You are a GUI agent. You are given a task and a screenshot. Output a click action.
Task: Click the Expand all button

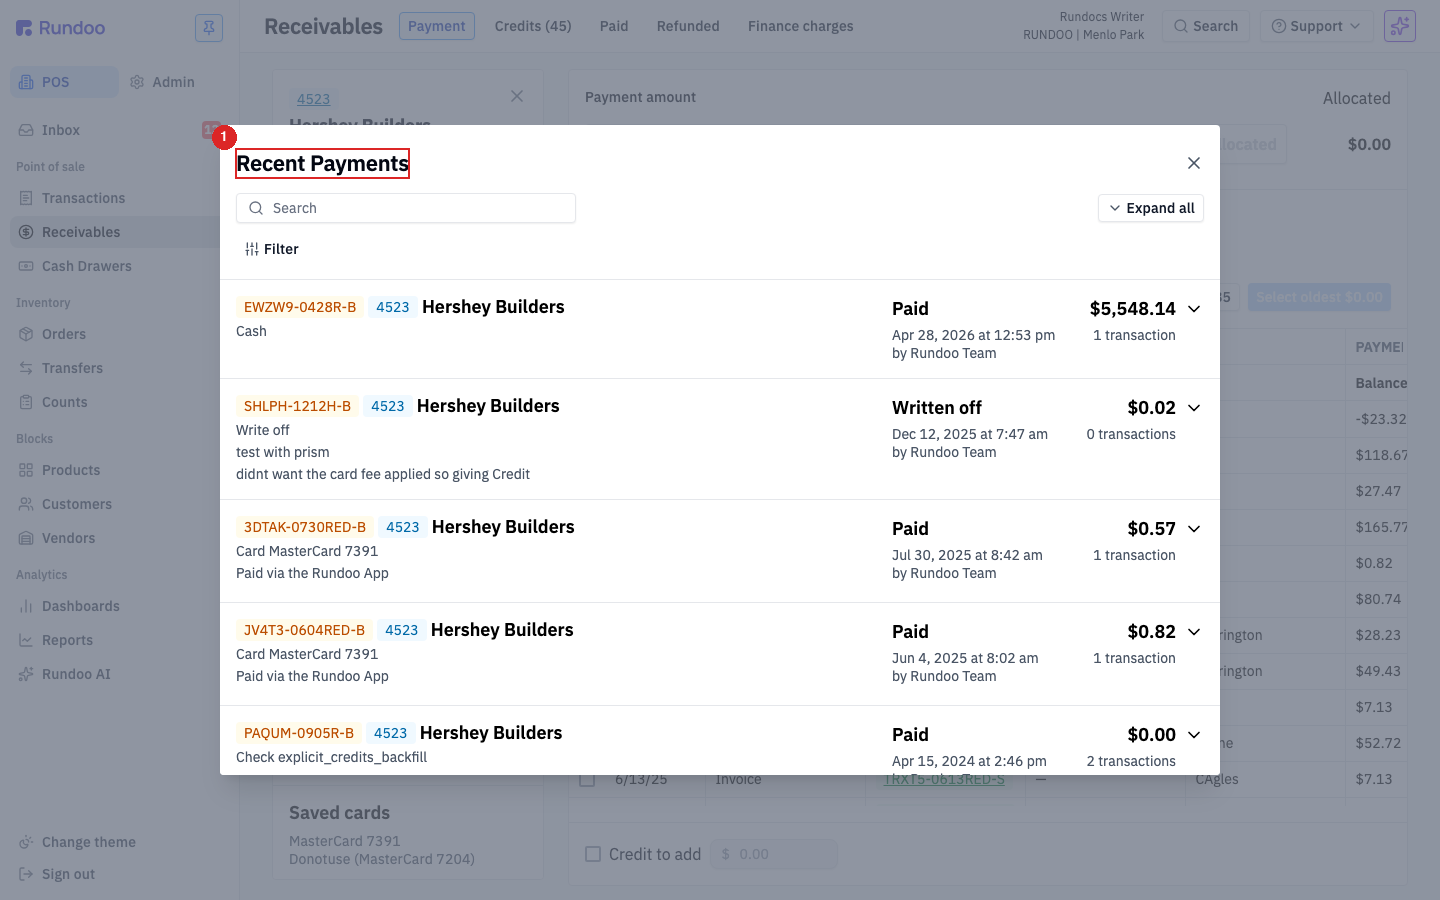1151,208
